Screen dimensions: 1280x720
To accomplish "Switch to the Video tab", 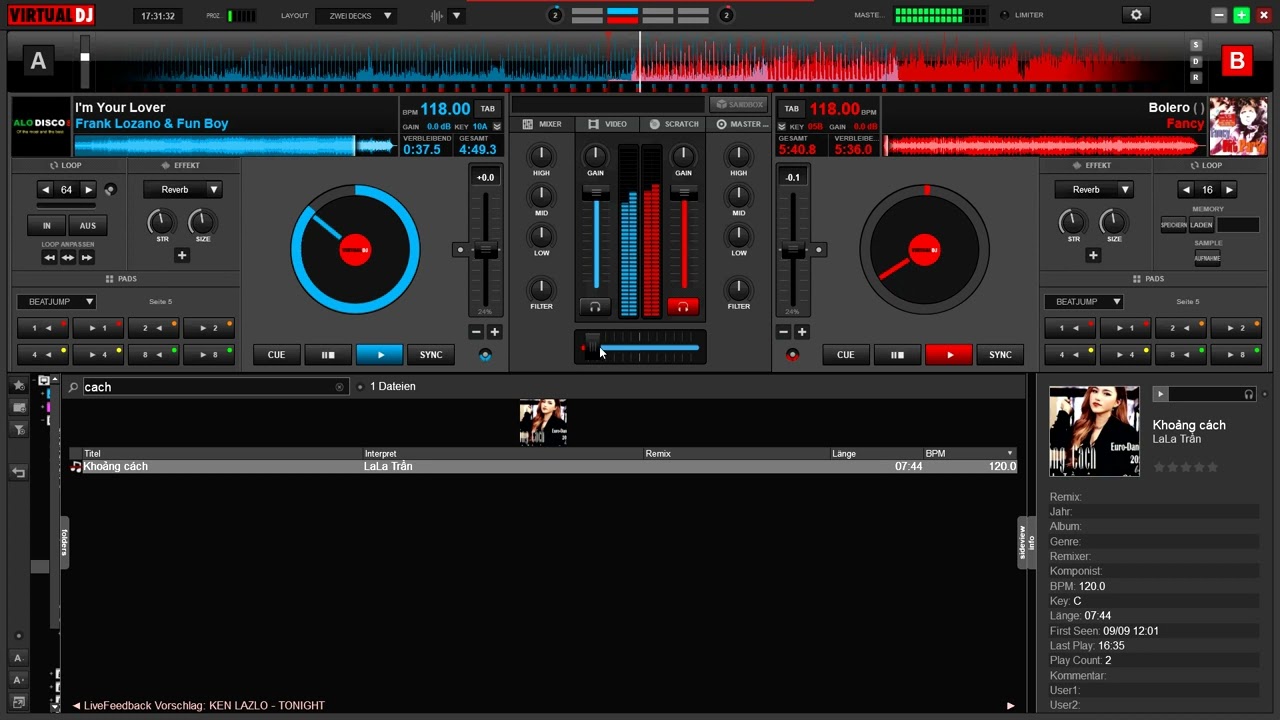I will pos(607,125).
